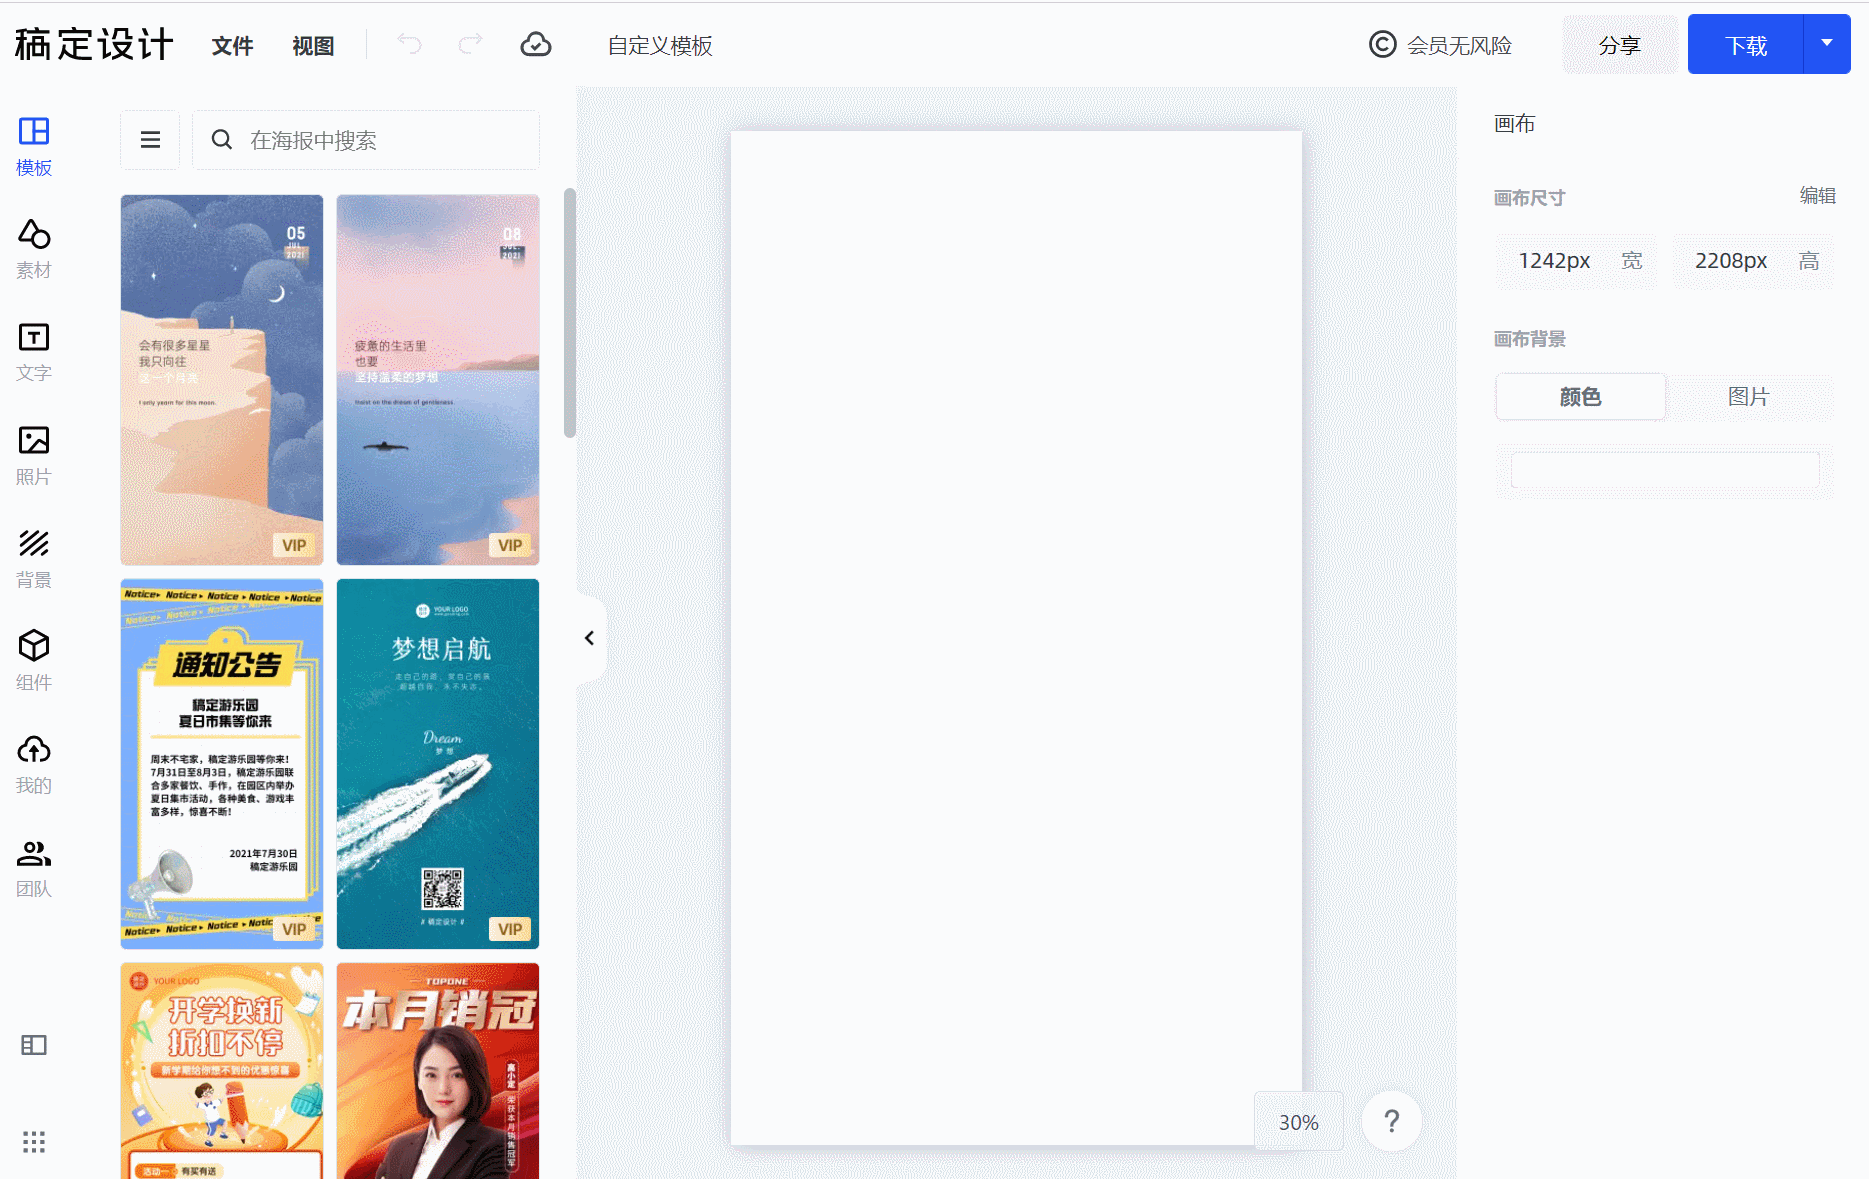The height and width of the screenshot is (1179, 1869).
Task: Open the help question mark button
Action: click(1391, 1121)
